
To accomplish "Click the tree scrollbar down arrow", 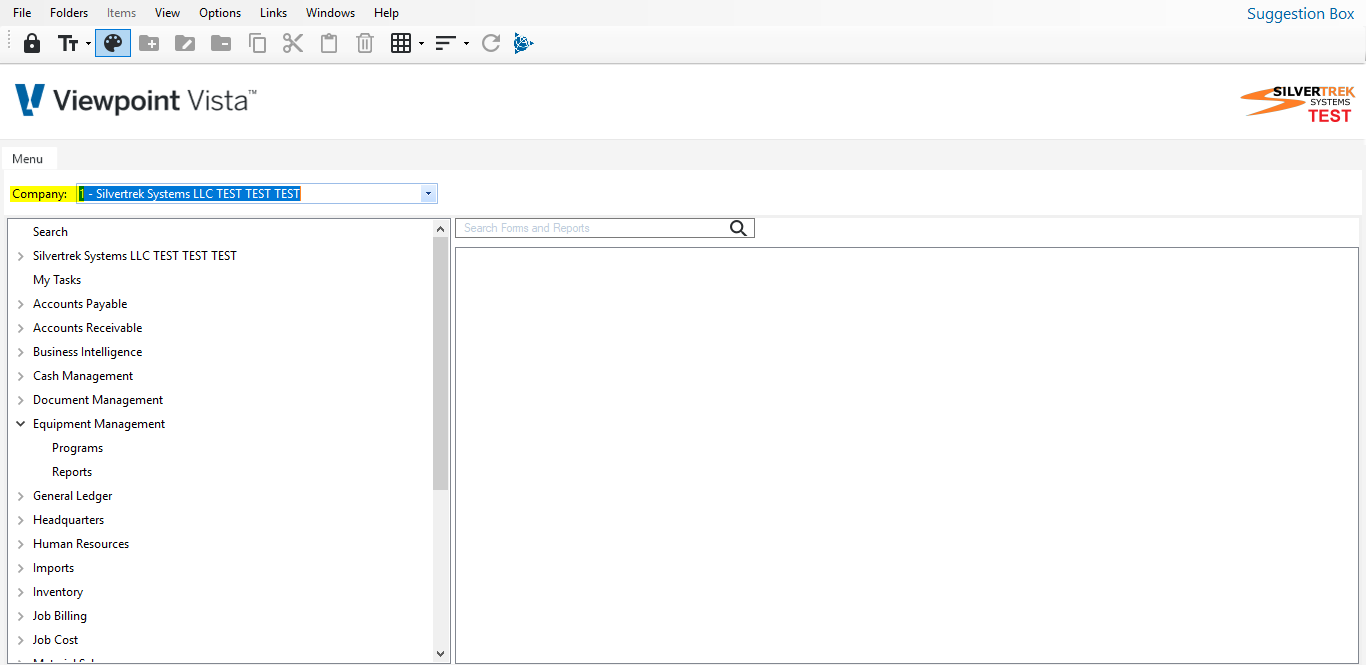I will [441, 653].
